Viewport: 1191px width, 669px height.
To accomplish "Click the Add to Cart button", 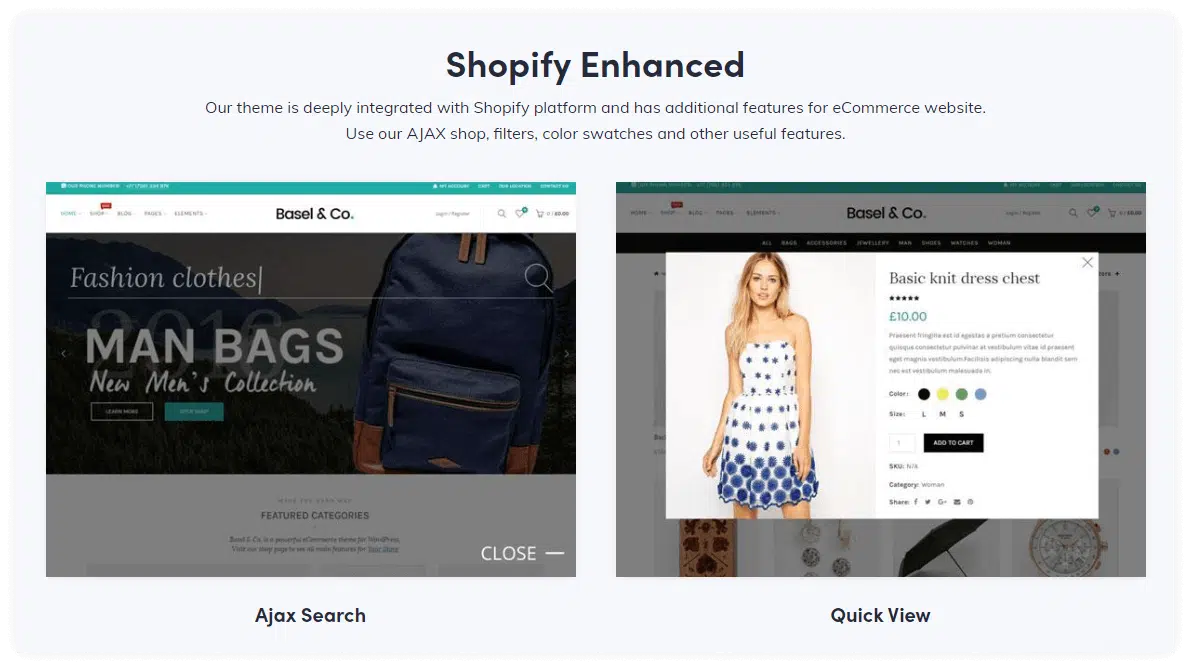I will coord(953,443).
